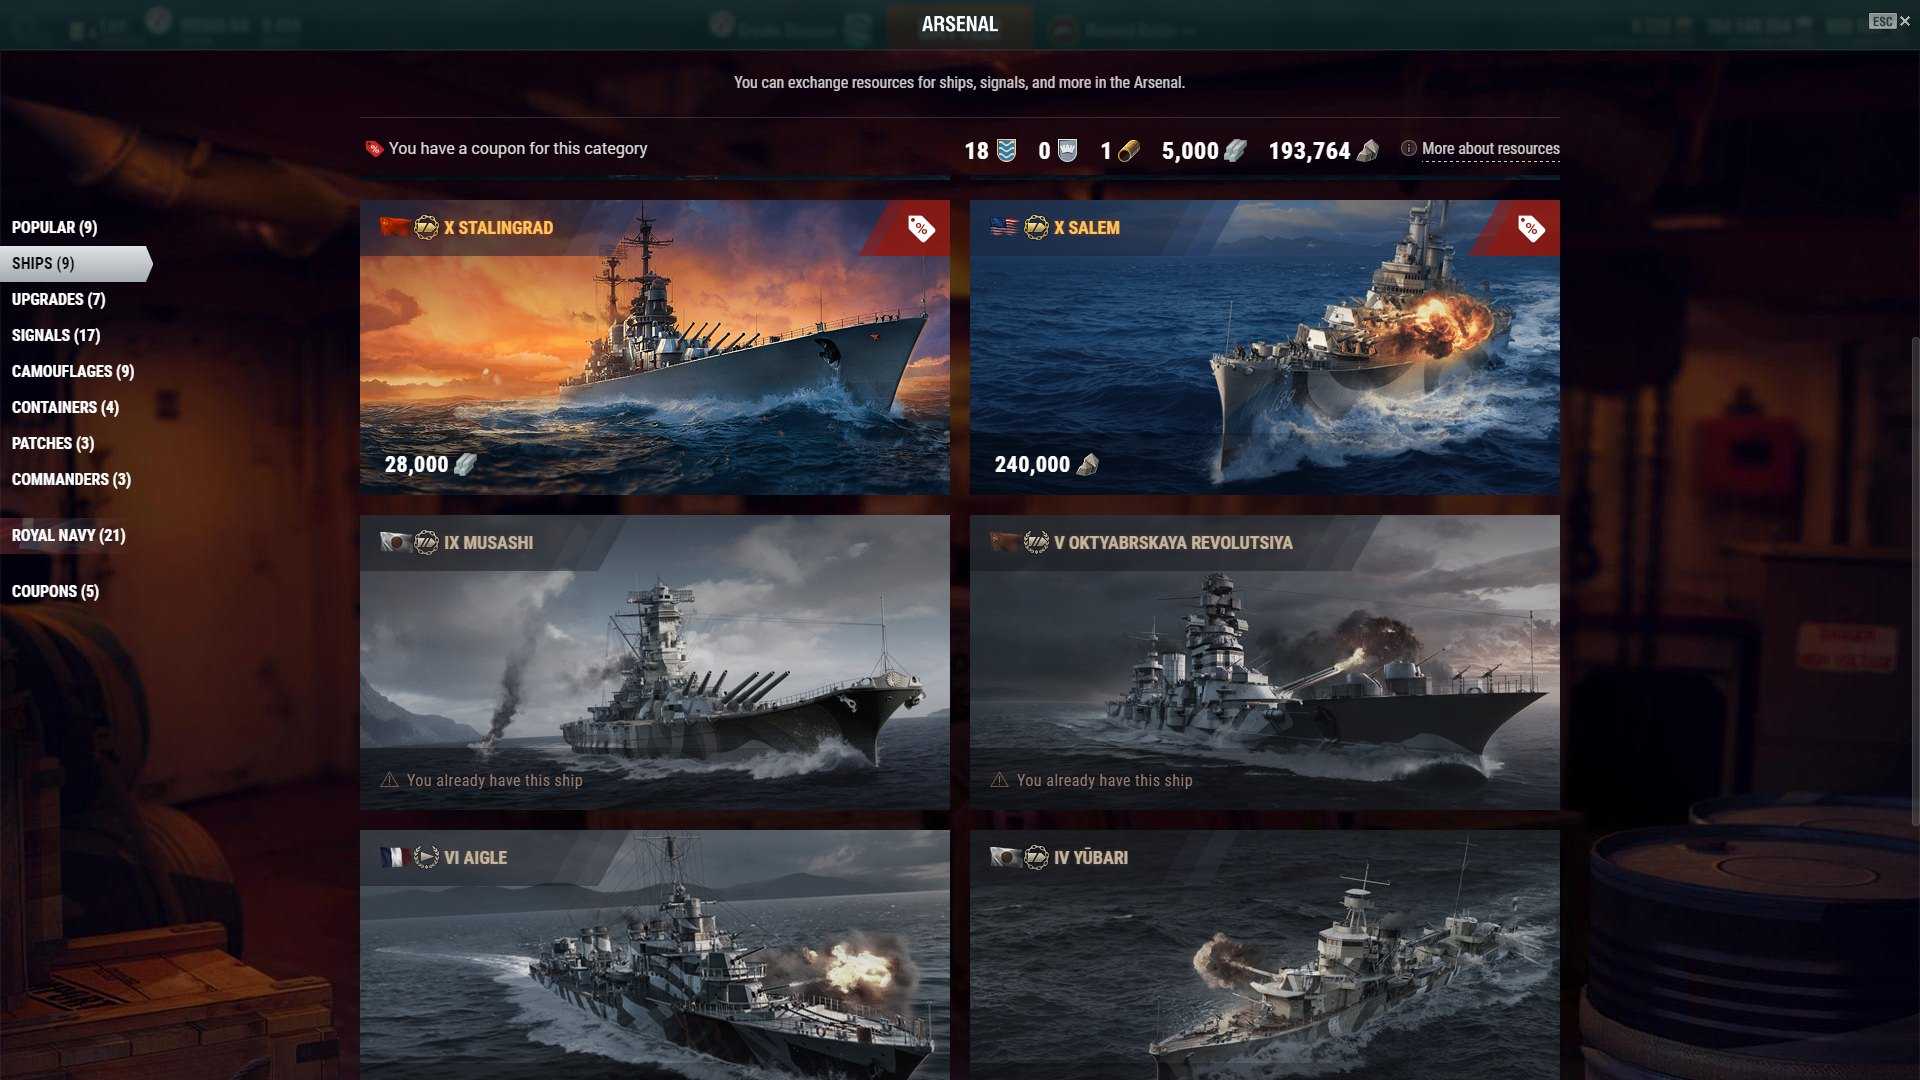Click the info icon beside More about resources
The width and height of the screenshot is (1920, 1080).
(x=1408, y=148)
